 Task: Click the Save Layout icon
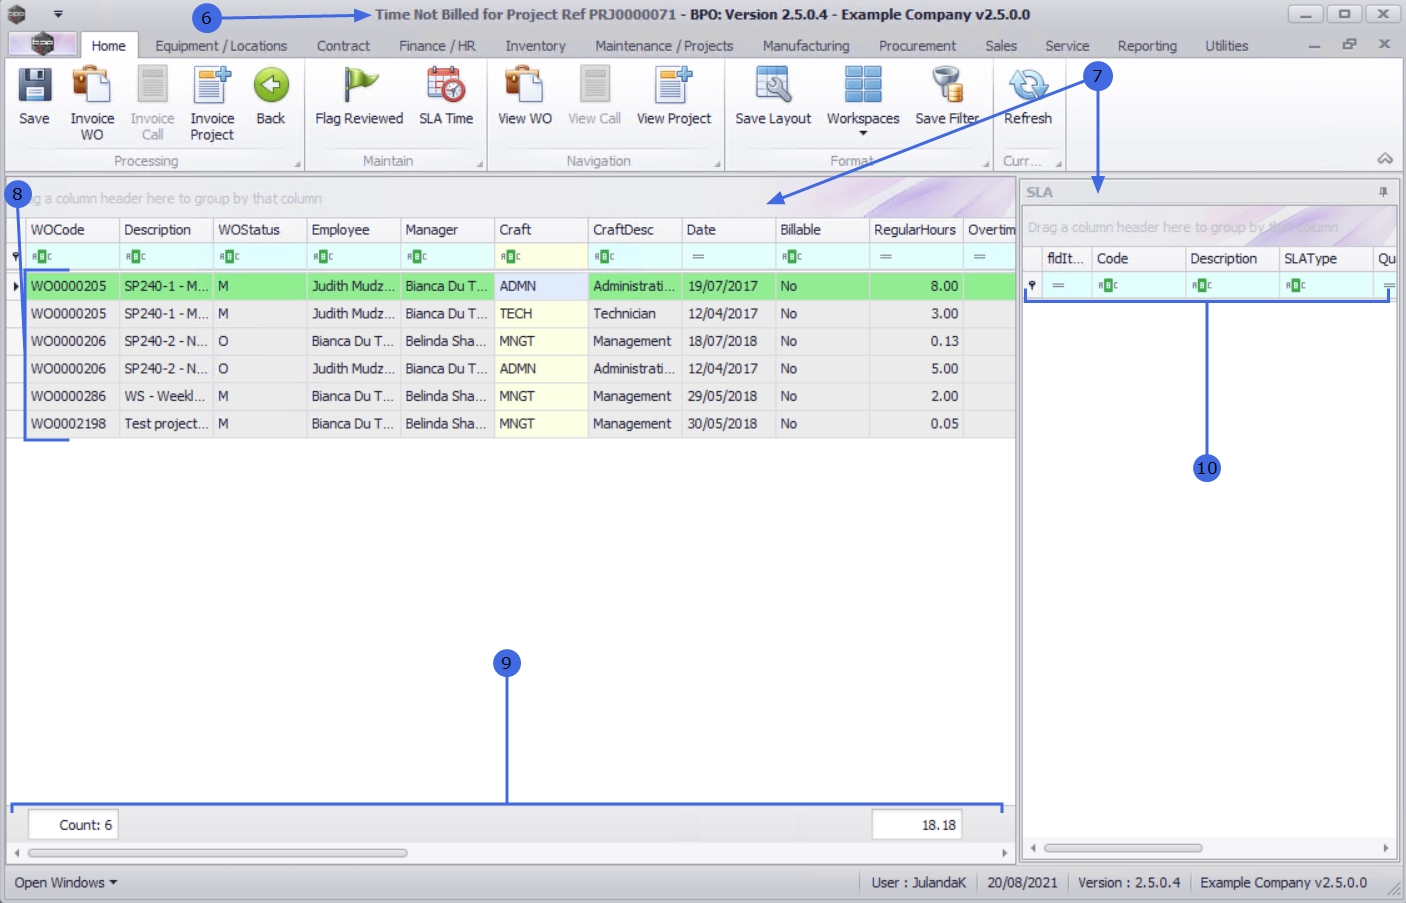tap(773, 86)
